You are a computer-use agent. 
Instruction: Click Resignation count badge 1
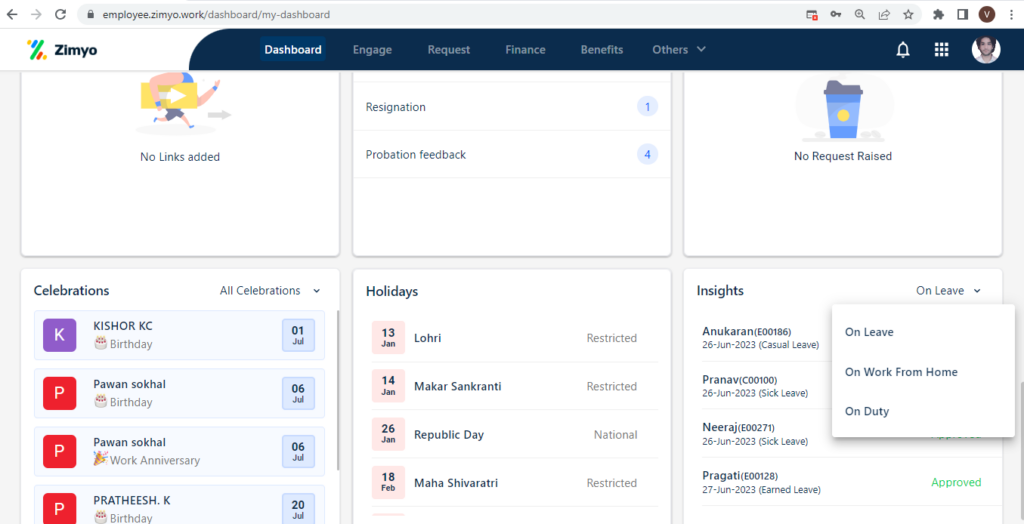coord(647,106)
